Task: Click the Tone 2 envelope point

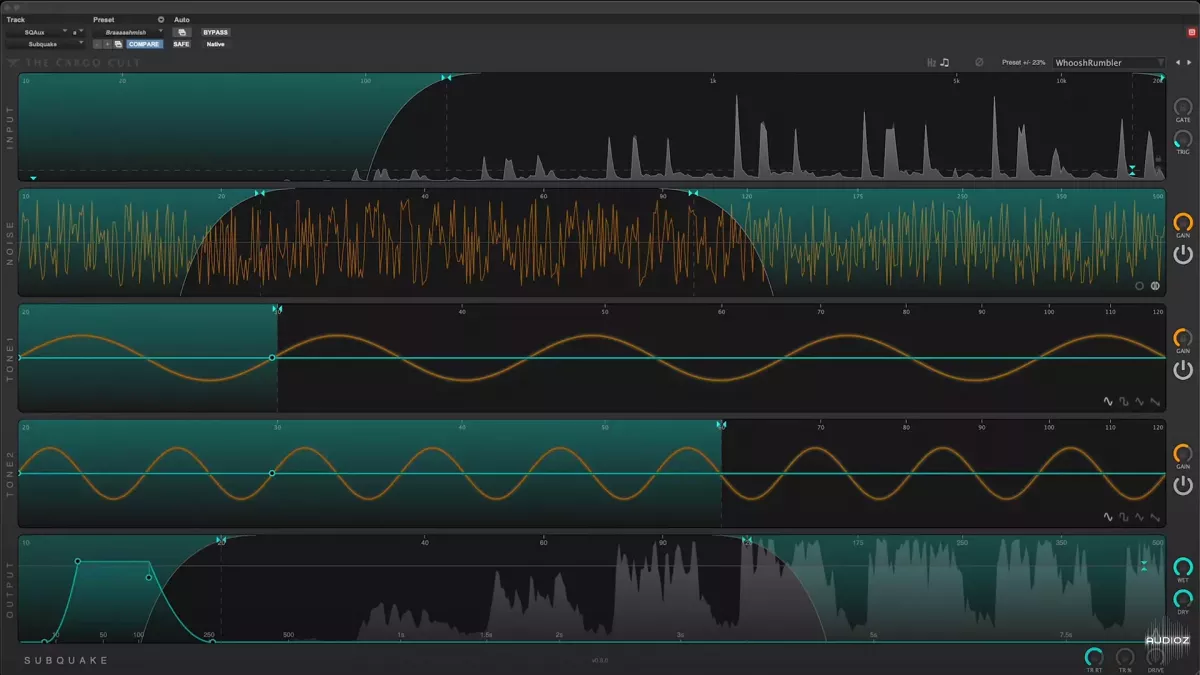Action: coord(272,473)
